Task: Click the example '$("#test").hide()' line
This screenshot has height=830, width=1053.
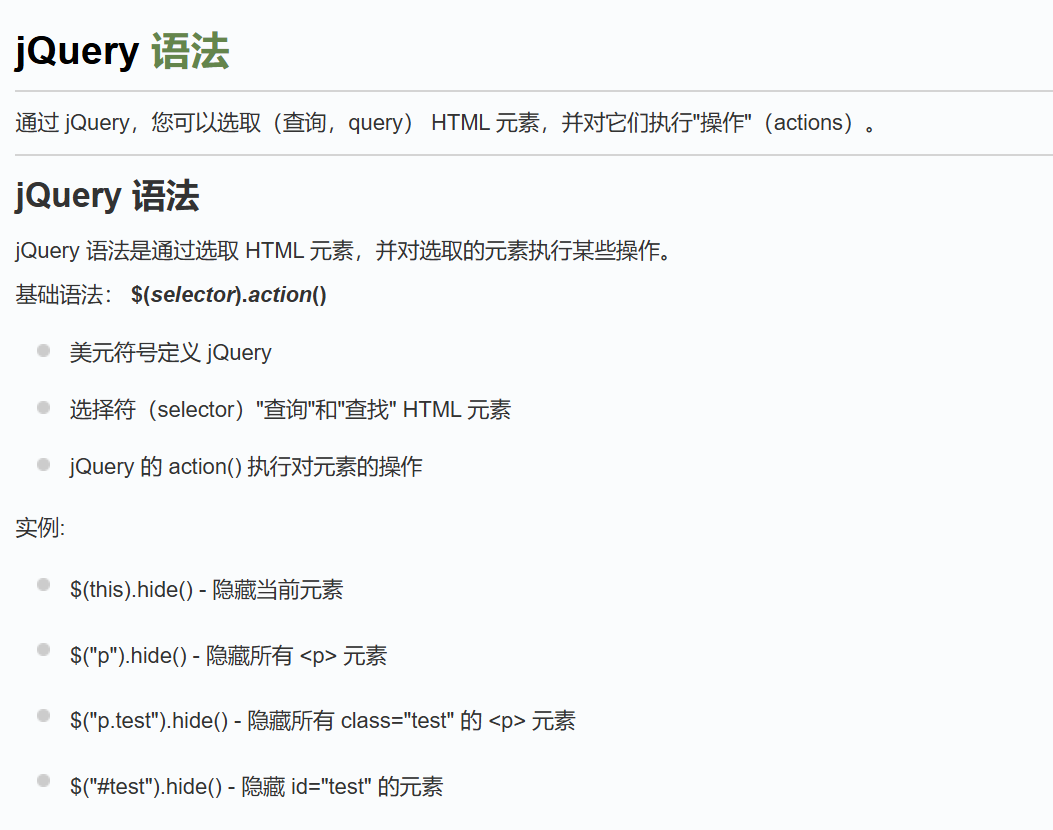Action: [x=256, y=786]
